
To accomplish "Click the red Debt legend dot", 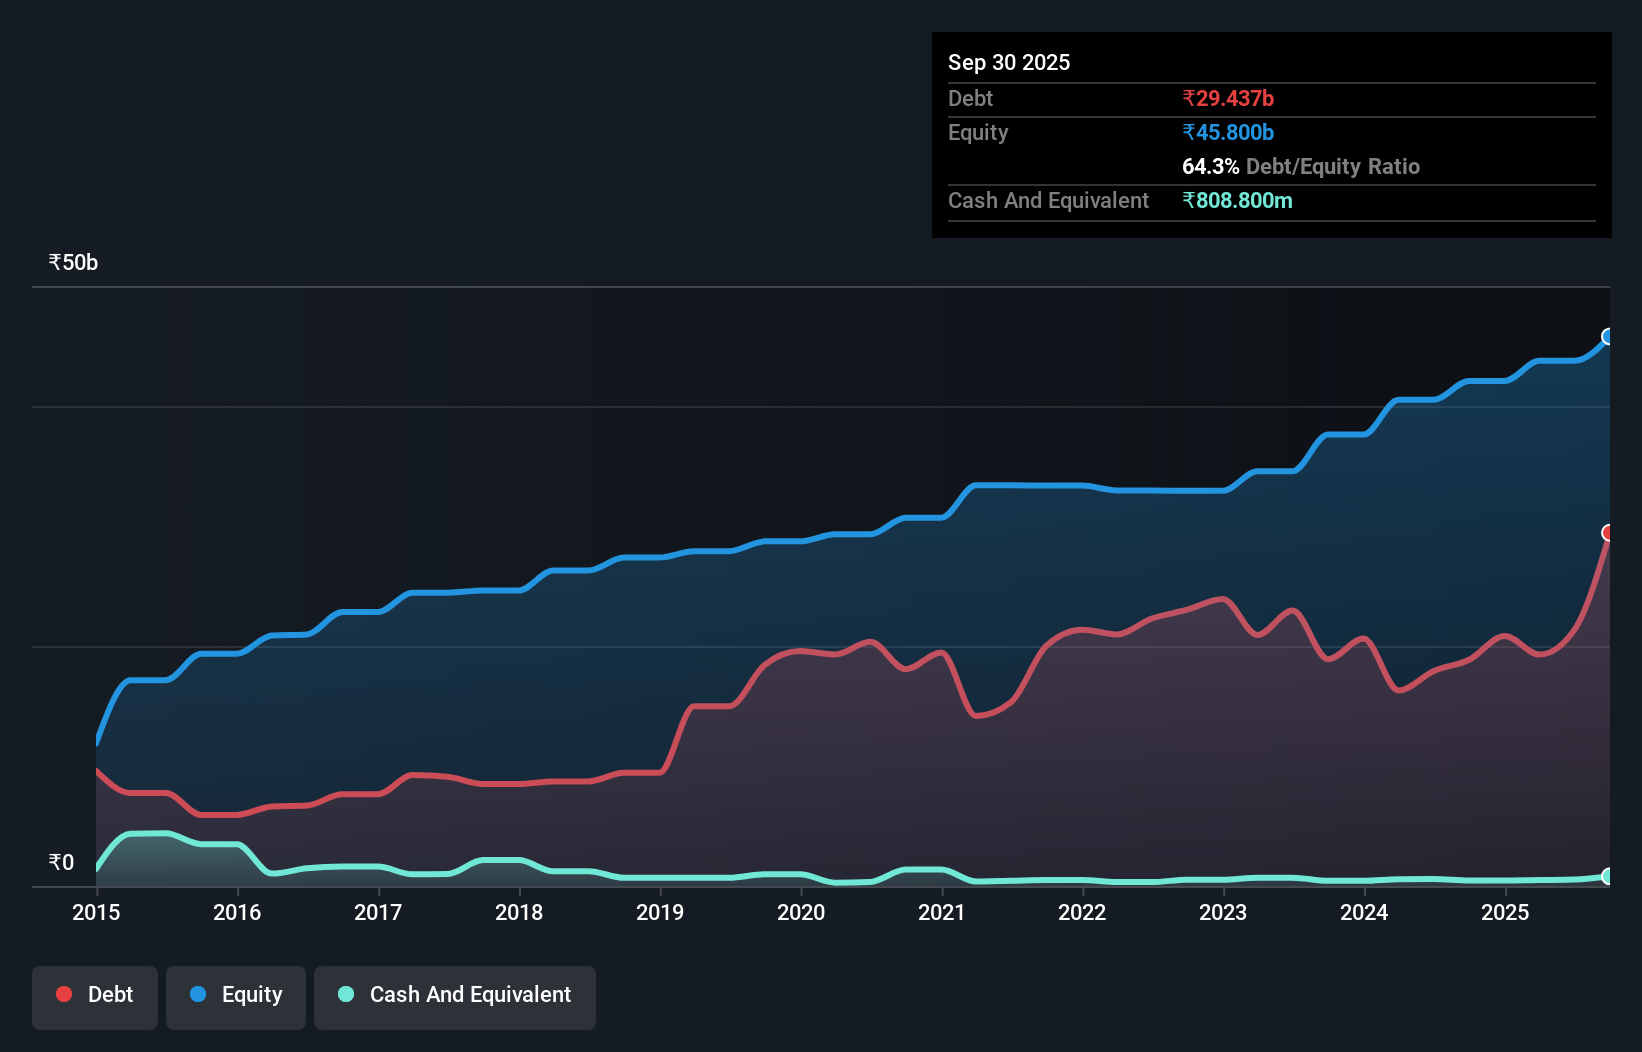I will click(62, 994).
